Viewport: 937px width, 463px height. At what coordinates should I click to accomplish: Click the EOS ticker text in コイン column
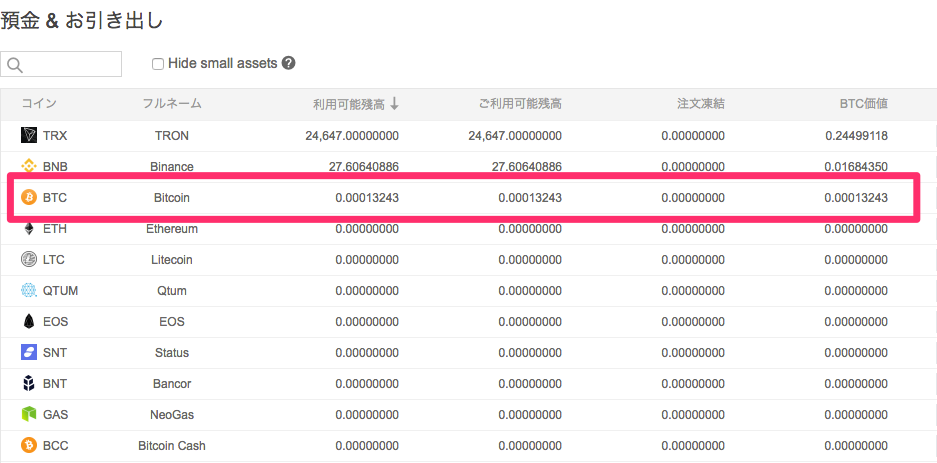(x=56, y=322)
